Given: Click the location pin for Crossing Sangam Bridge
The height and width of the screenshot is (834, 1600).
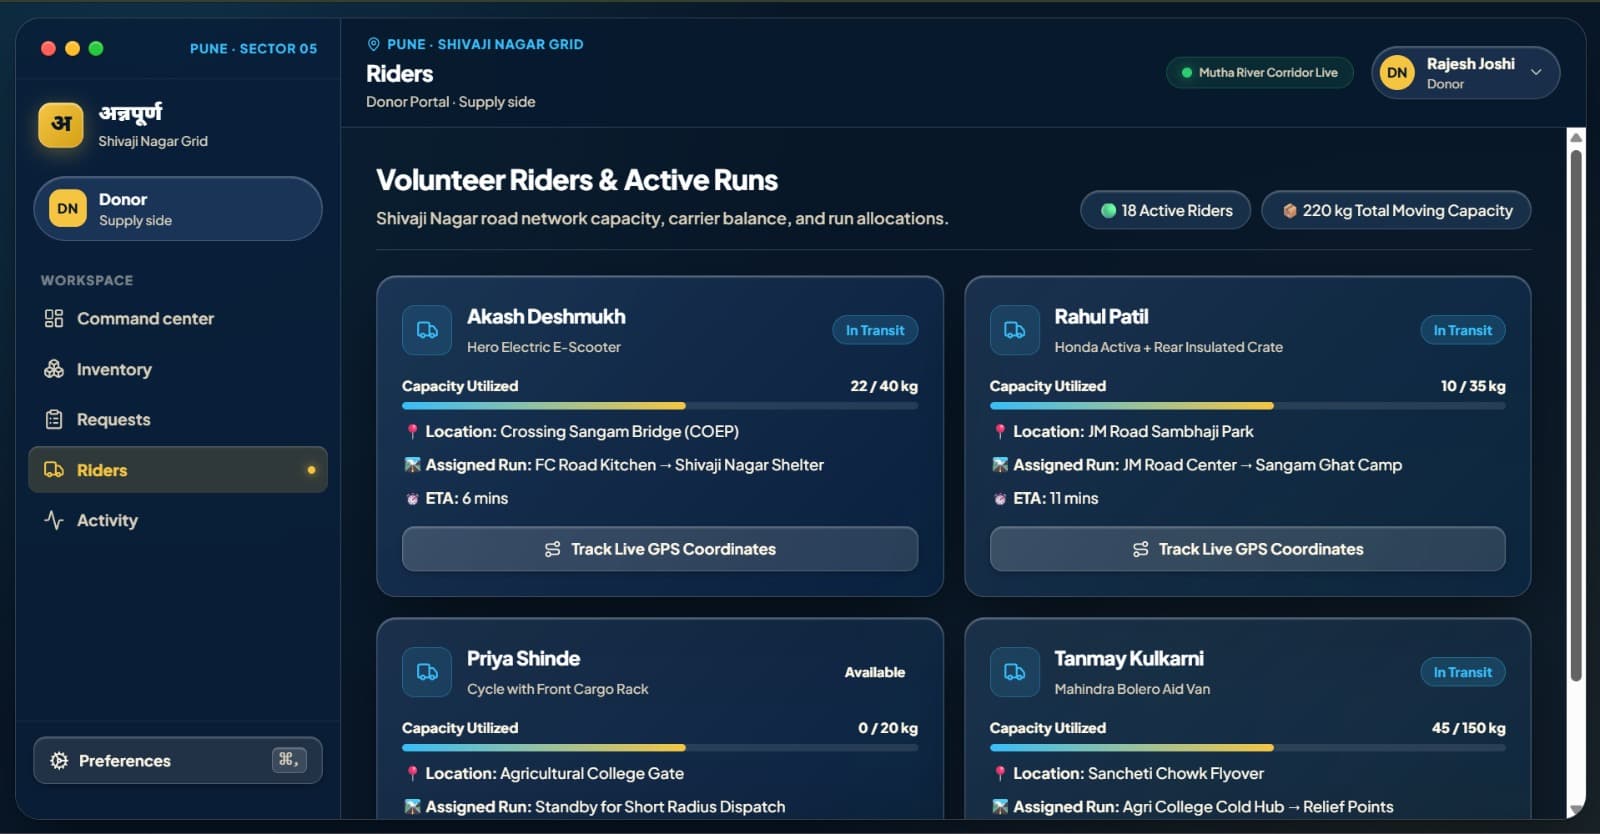Looking at the screenshot, I should 412,432.
